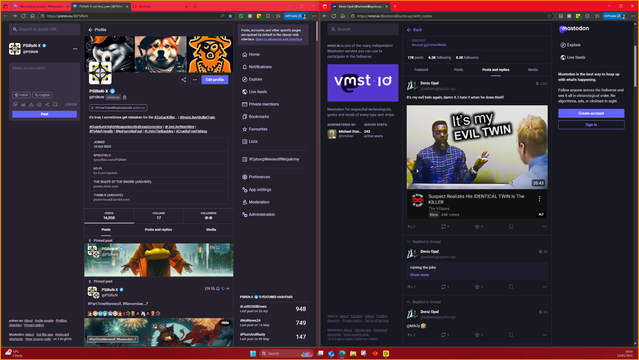Bookmark the evil twin post
Image resolution: width=639 pixels, height=360 pixels.
coord(511,227)
